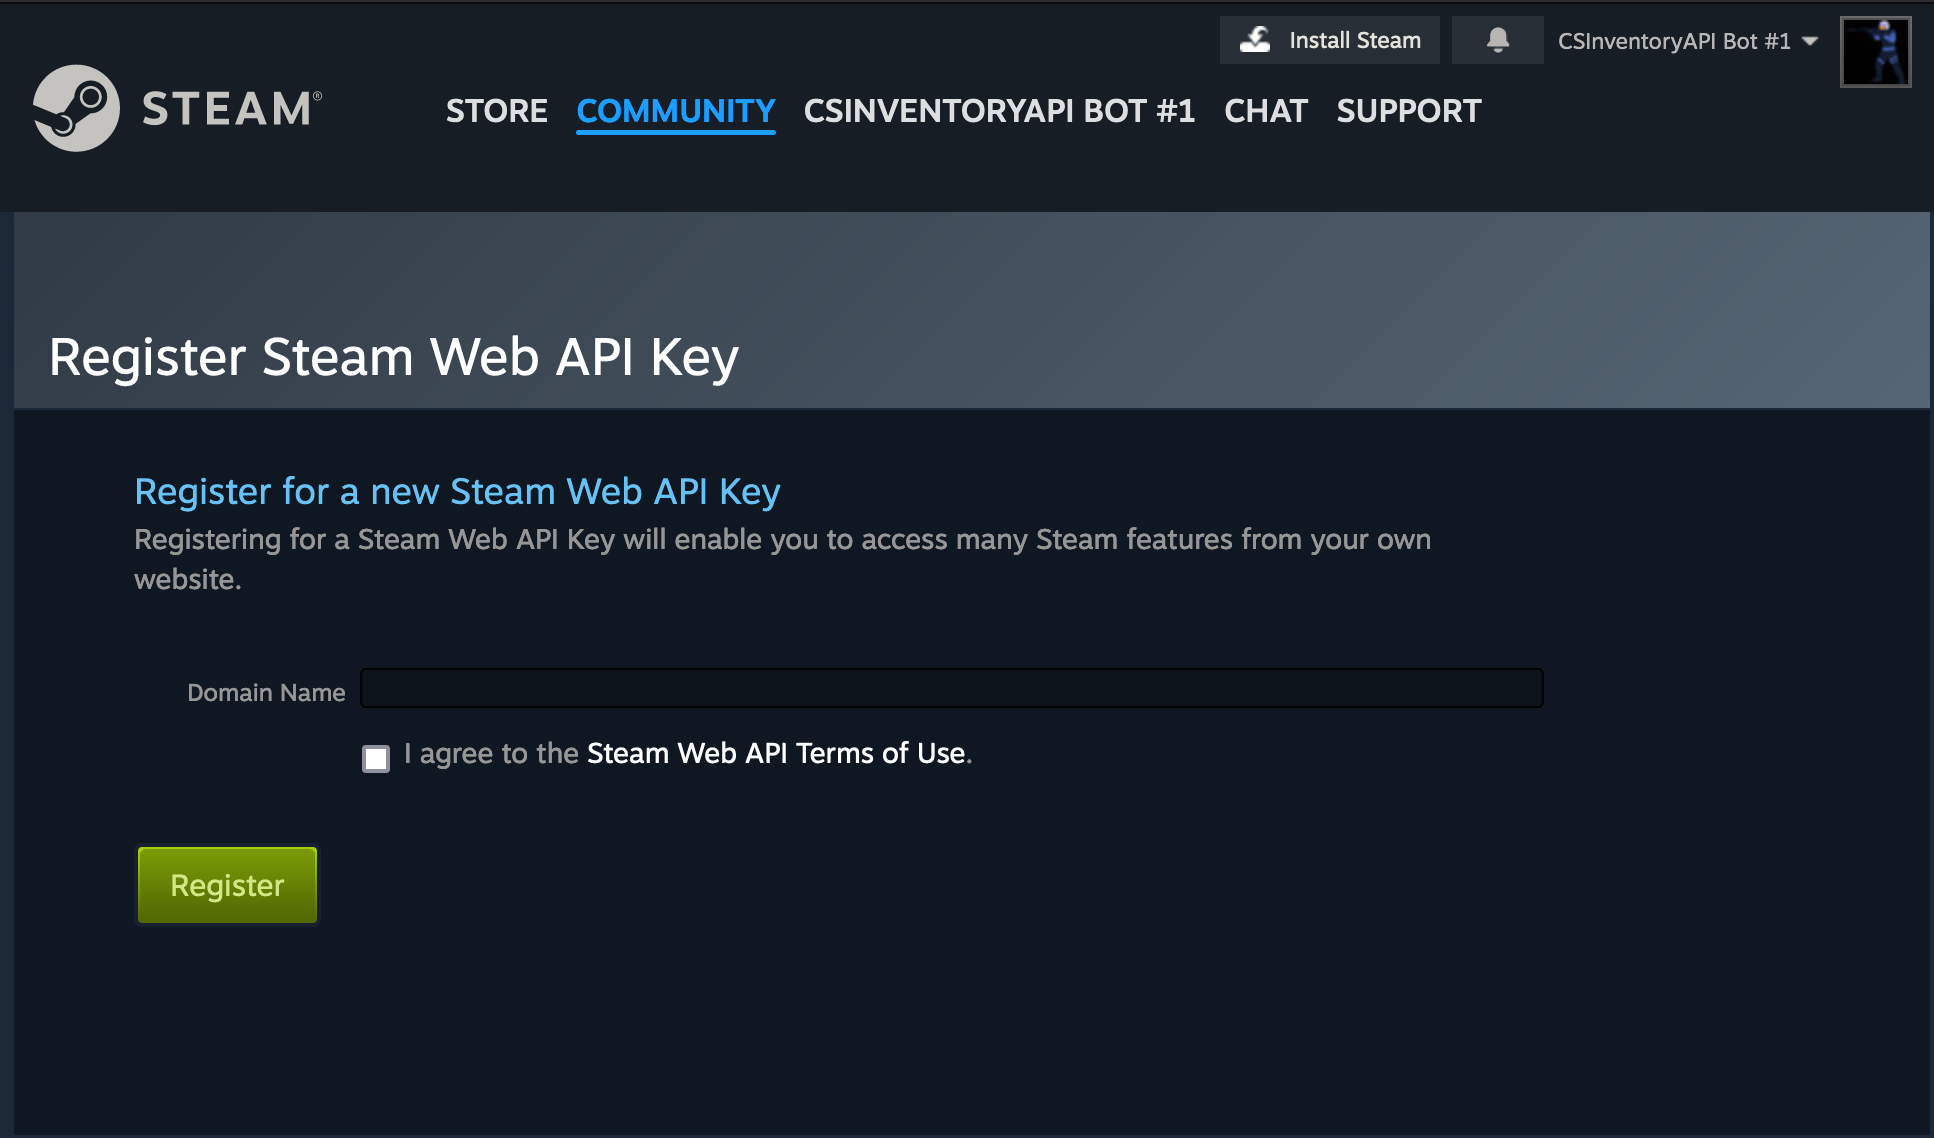This screenshot has width=1934, height=1138.
Task: Click the Steam logo icon
Action: tap(76, 108)
